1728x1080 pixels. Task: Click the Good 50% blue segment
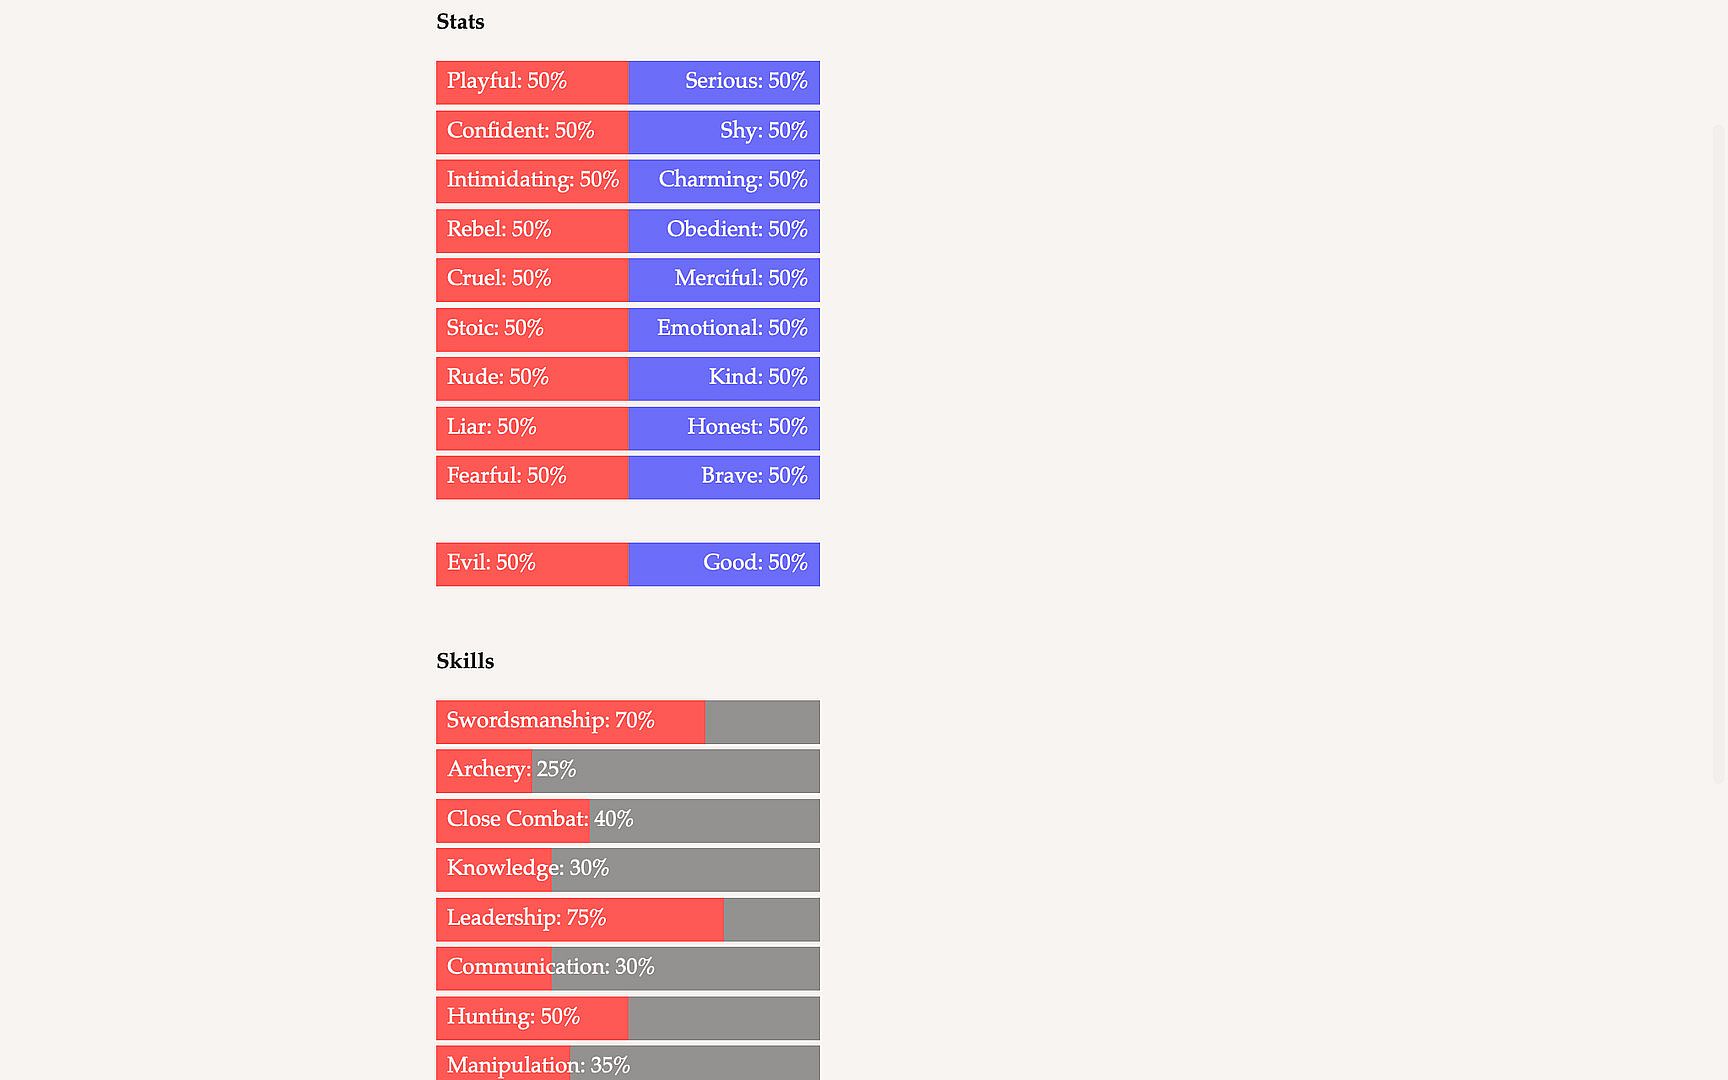(724, 564)
